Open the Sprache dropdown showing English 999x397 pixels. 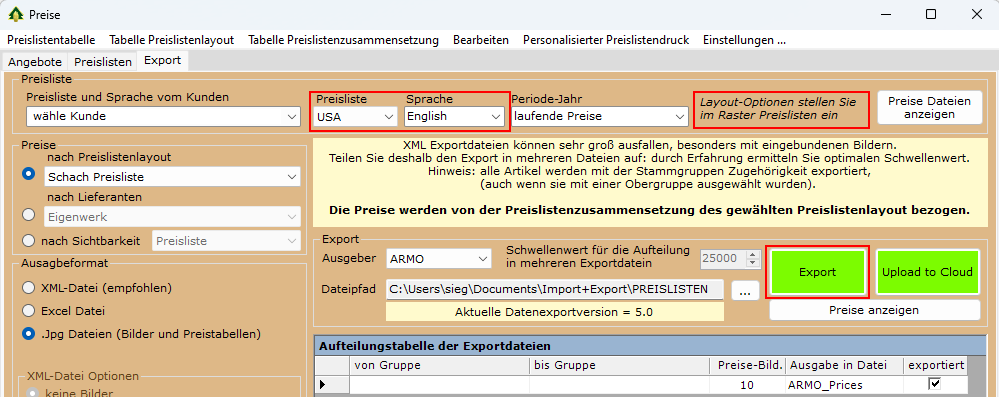click(x=454, y=117)
